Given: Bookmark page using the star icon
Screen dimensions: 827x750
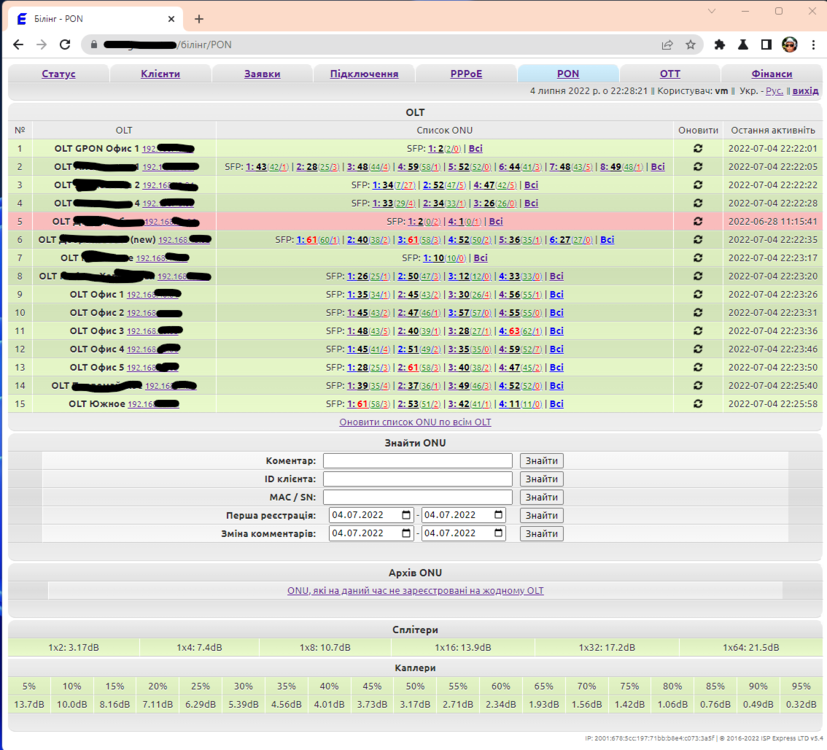Looking at the screenshot, I should point(691,44).
